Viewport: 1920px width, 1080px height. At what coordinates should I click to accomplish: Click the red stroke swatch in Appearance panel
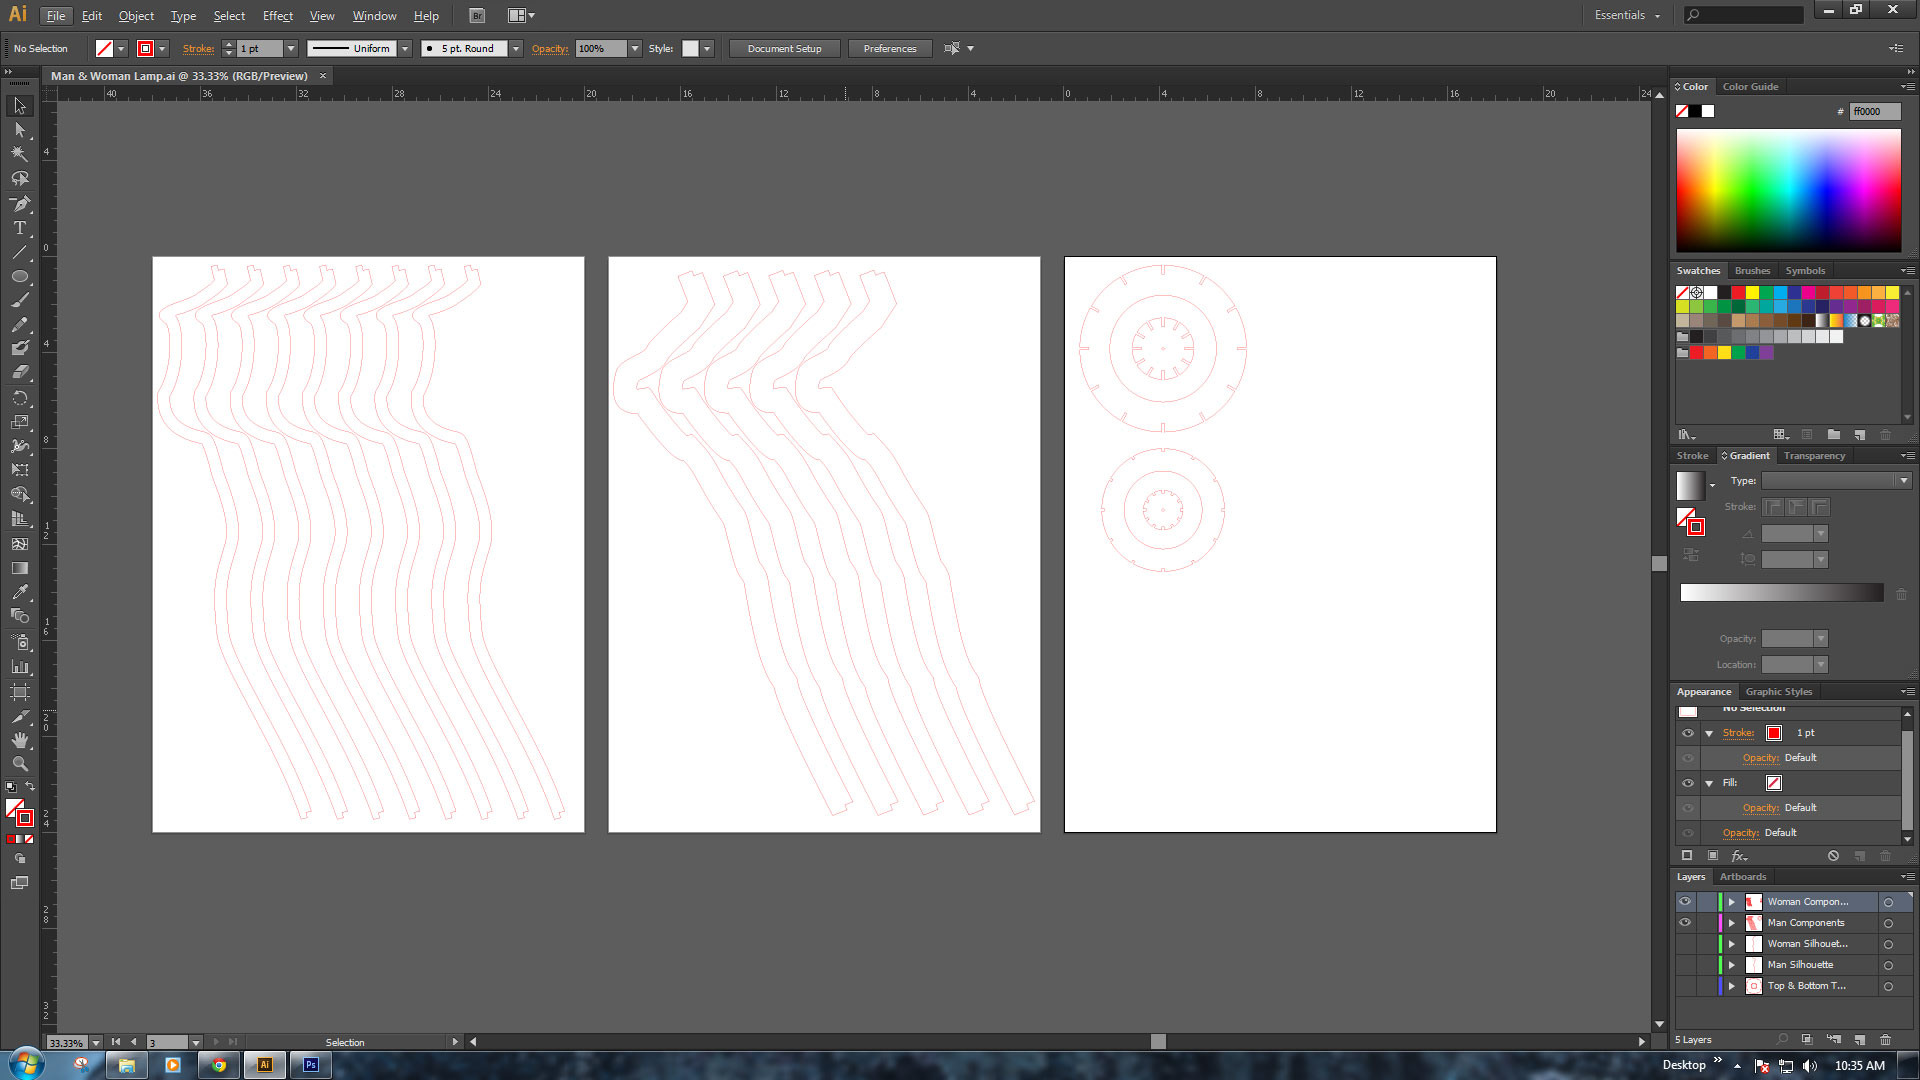(x=1774, y=733)
